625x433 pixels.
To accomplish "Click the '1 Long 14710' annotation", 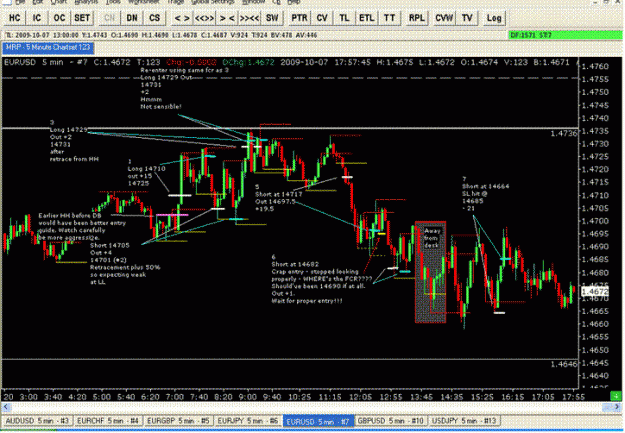I will 146,172.
